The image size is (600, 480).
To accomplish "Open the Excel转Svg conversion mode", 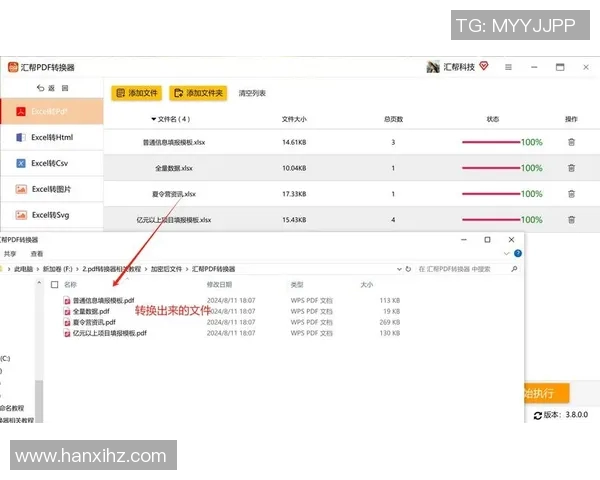I will pos(52,215).
